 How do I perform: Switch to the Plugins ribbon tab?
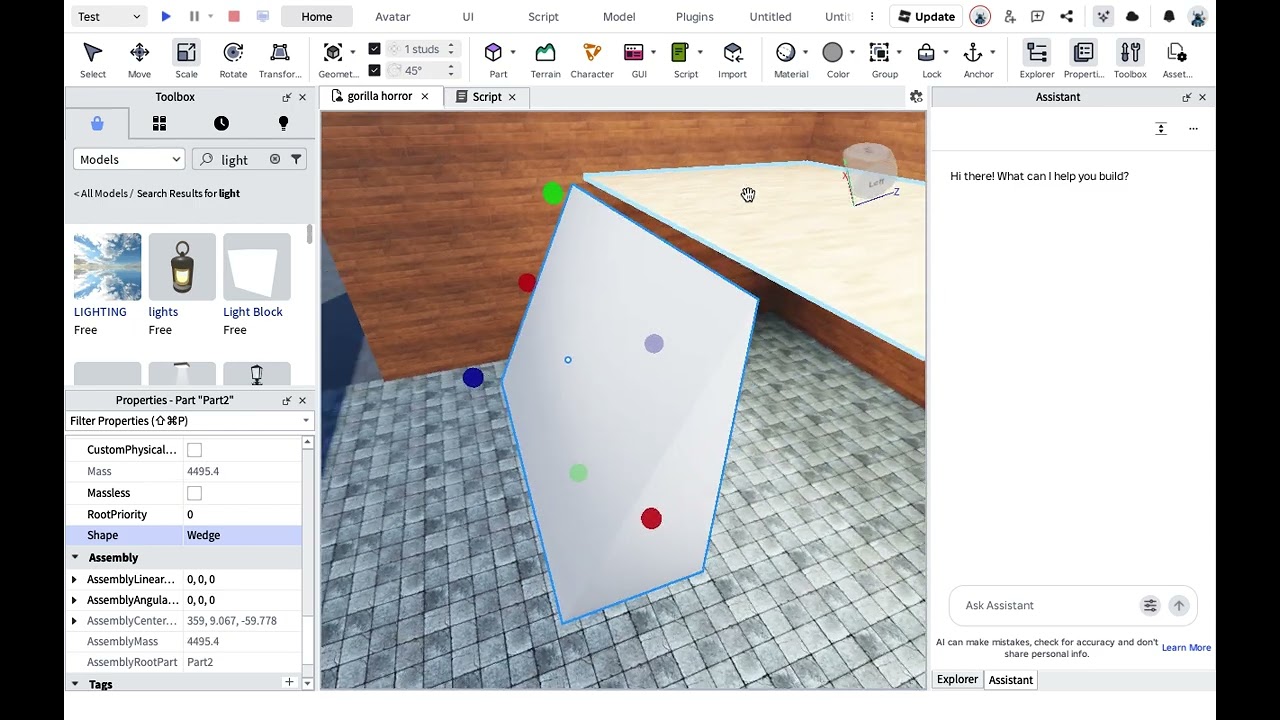pos(694,16)
